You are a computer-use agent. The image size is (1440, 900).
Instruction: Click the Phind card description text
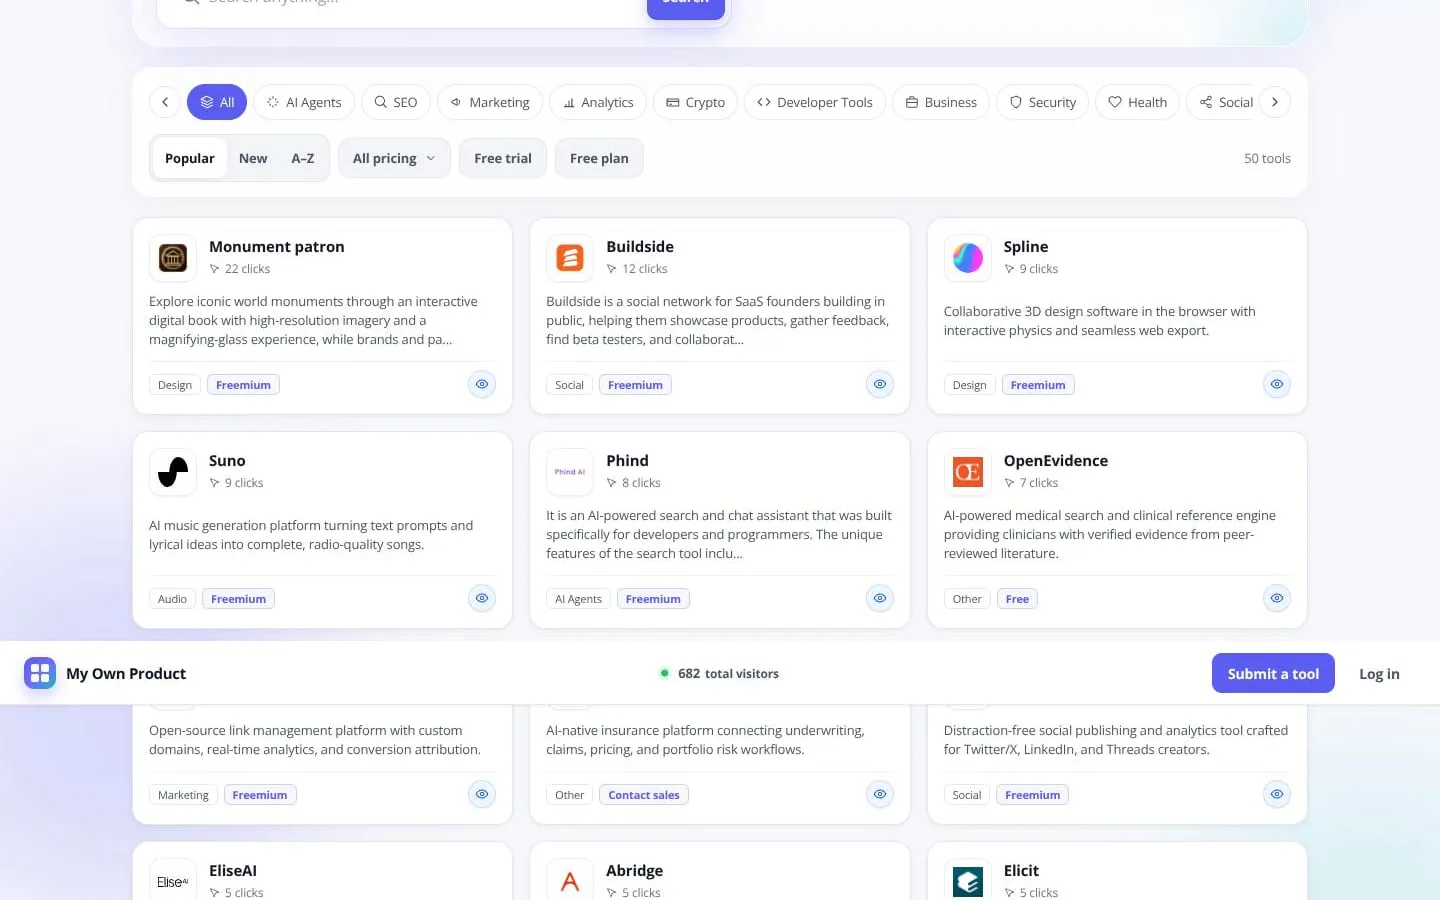click(719, 534)
